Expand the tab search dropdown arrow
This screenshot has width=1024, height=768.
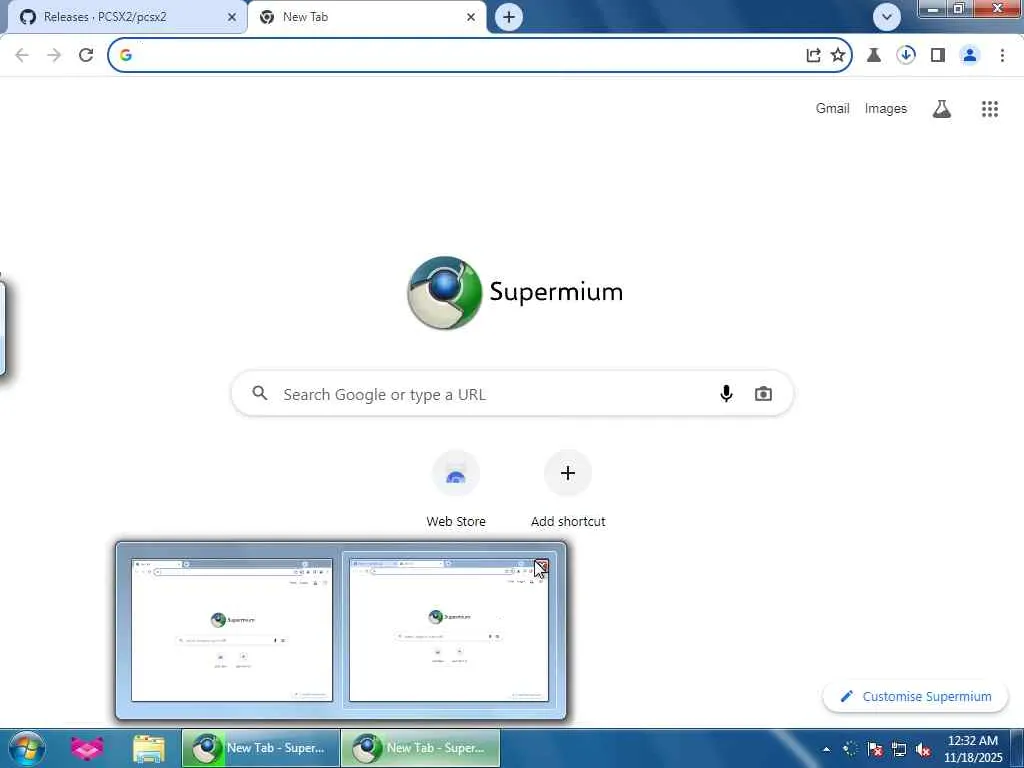tap(886, 17)
